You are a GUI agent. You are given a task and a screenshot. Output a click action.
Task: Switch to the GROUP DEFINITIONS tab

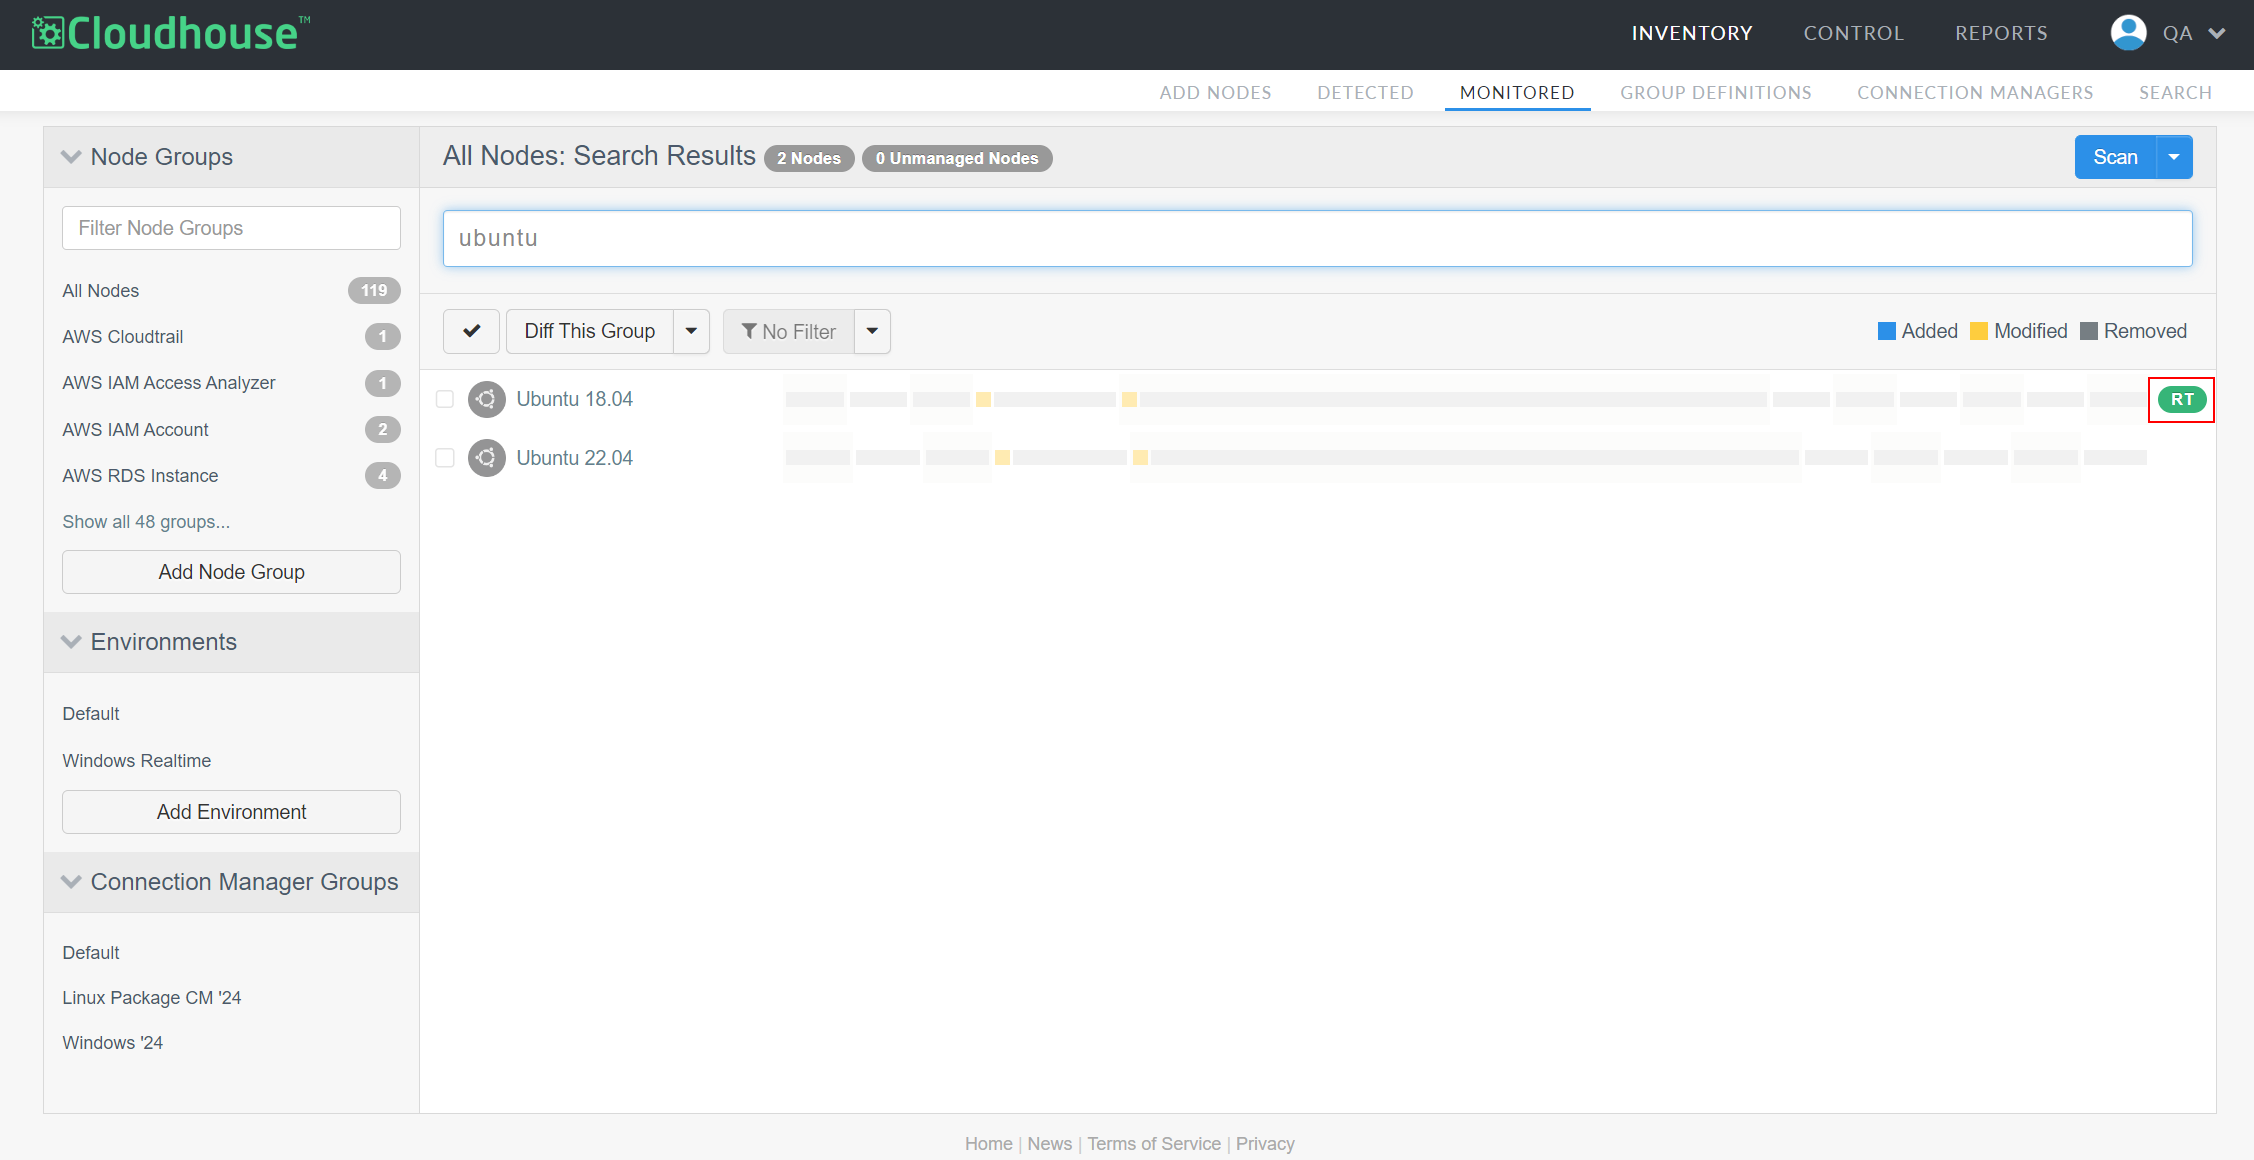[1716, 93]
